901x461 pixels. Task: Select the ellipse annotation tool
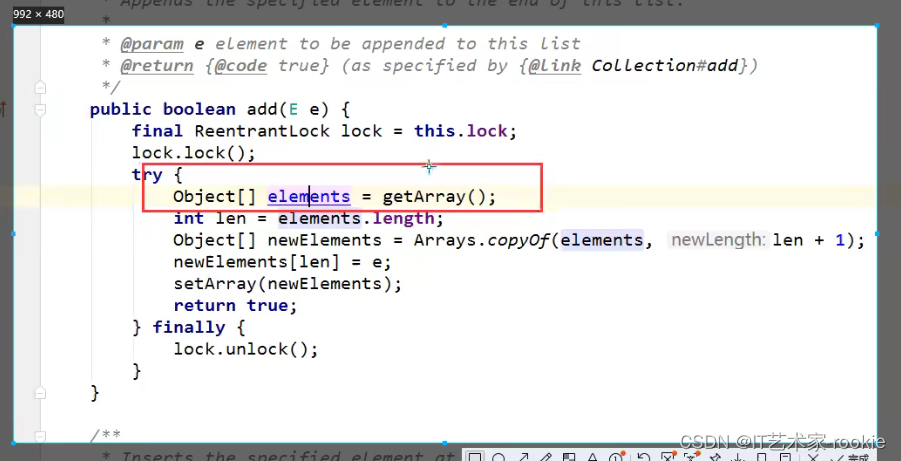click(498, 458)
